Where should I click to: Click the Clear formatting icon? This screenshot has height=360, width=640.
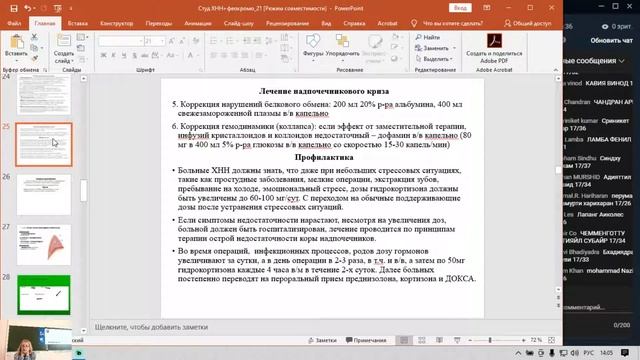pyautogui.click(x=196, y=41)
